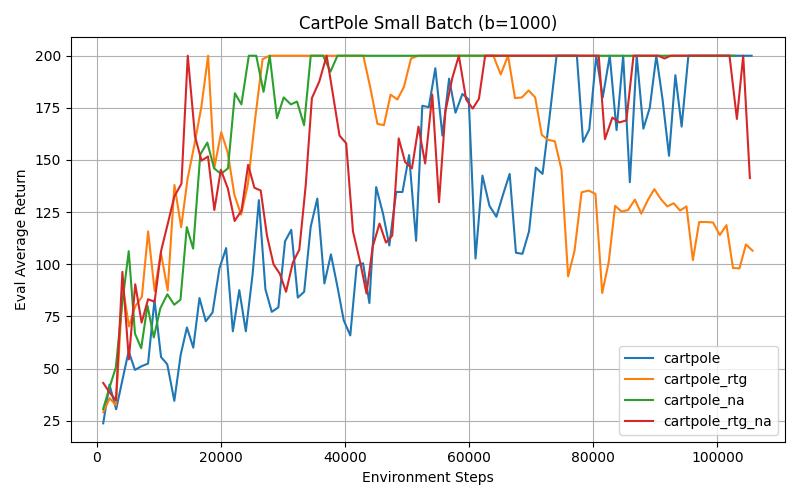Click the x-axis tick label '0'
This screenshot has width=800, height=500.
(97, 457)
